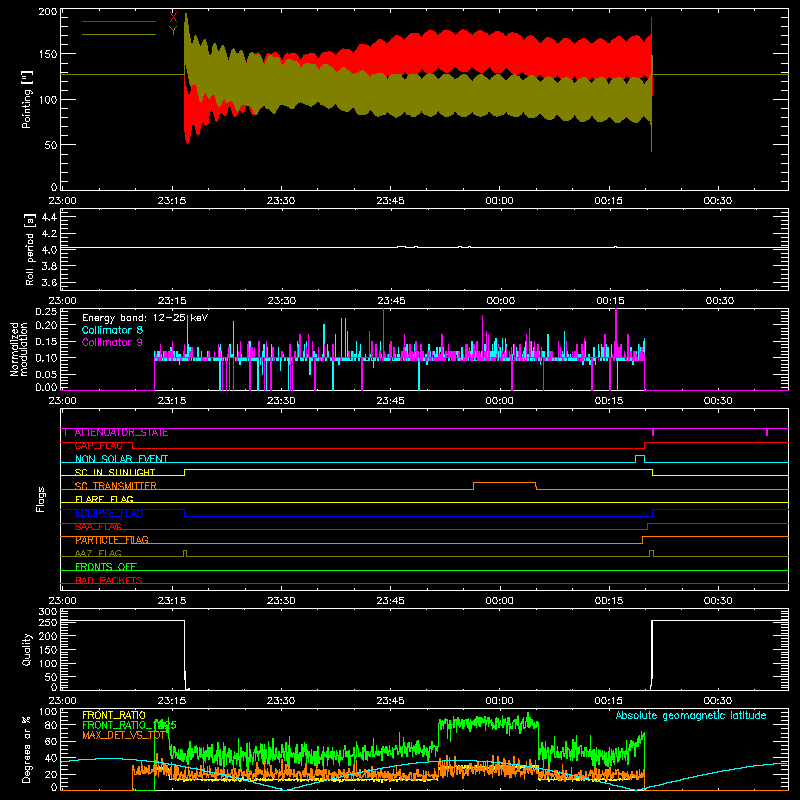Click the FLARE_FLAG label
This screenshot has height=800, width=800.
click(104, 499)
